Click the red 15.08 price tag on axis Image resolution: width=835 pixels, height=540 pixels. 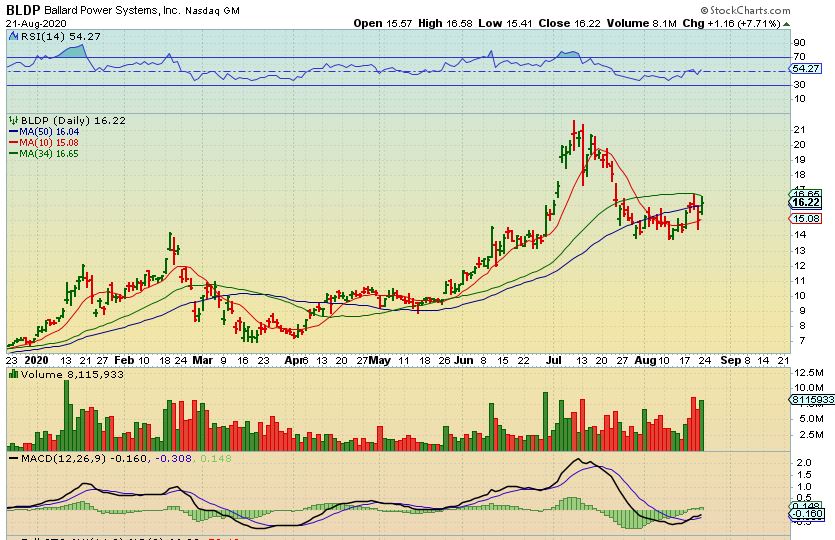coord(806,219)
